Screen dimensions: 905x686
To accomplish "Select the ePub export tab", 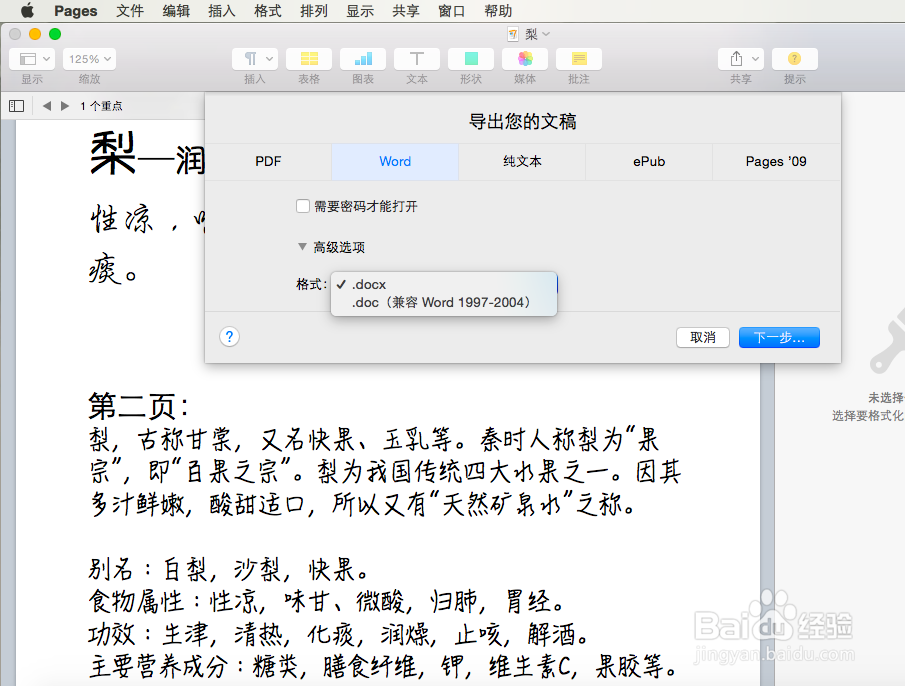I will click(x=649, y=162).
